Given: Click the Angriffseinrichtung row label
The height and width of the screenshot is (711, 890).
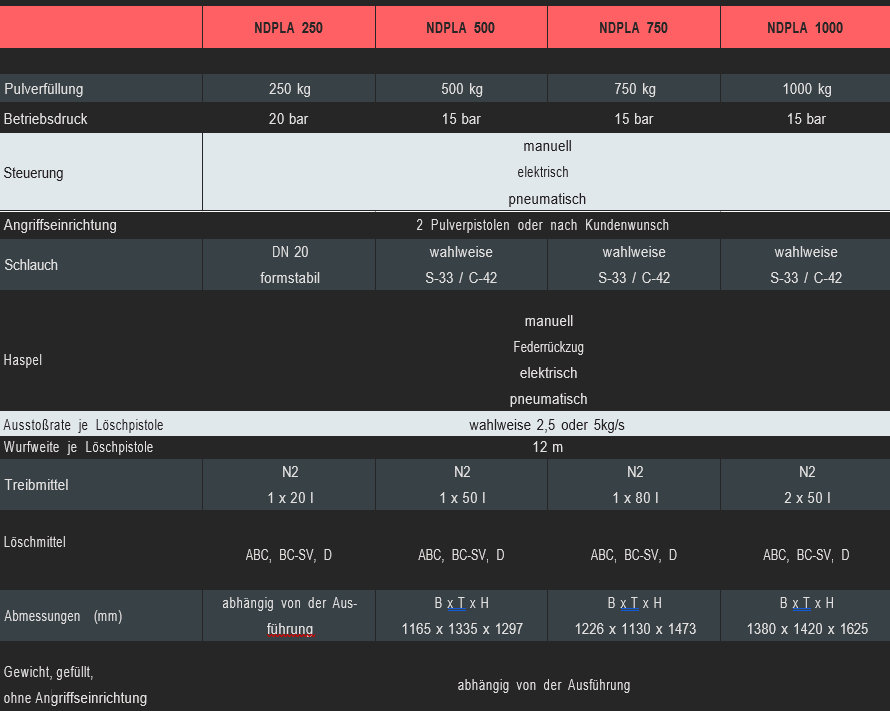Looking at the screenshot, I should click(x=60, y=225).
